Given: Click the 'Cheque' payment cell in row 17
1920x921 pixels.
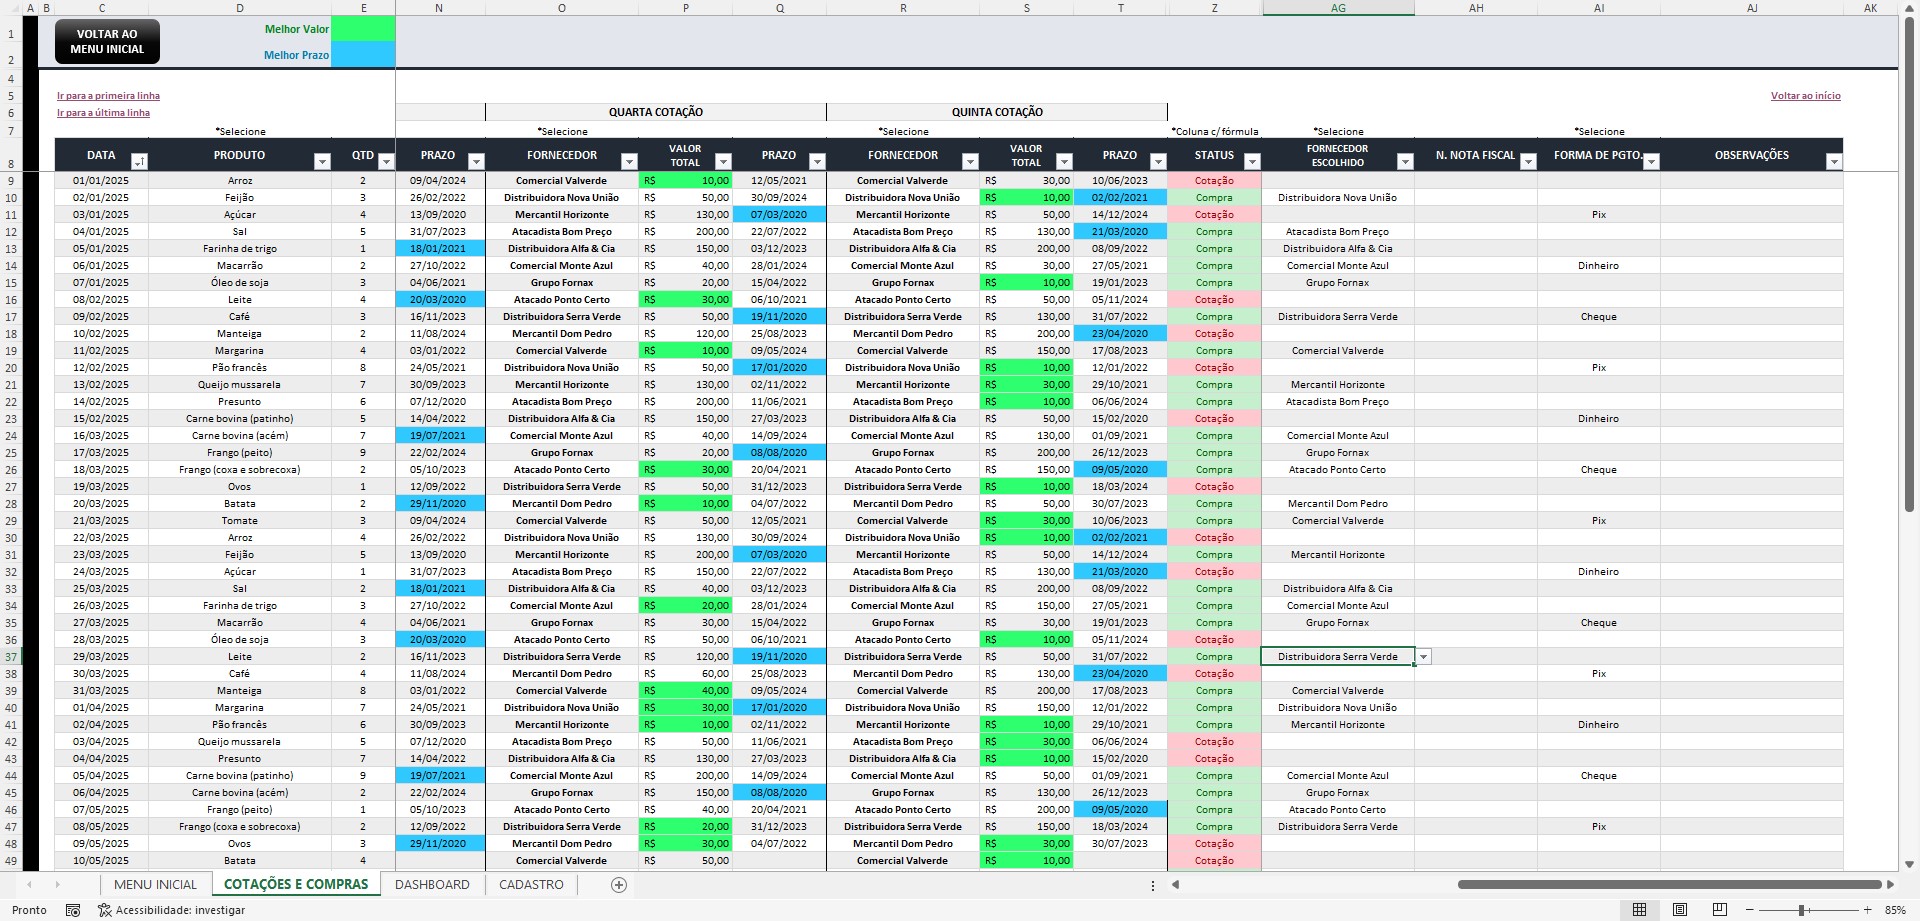Looking at the screenshot, I should [1599, 317].
